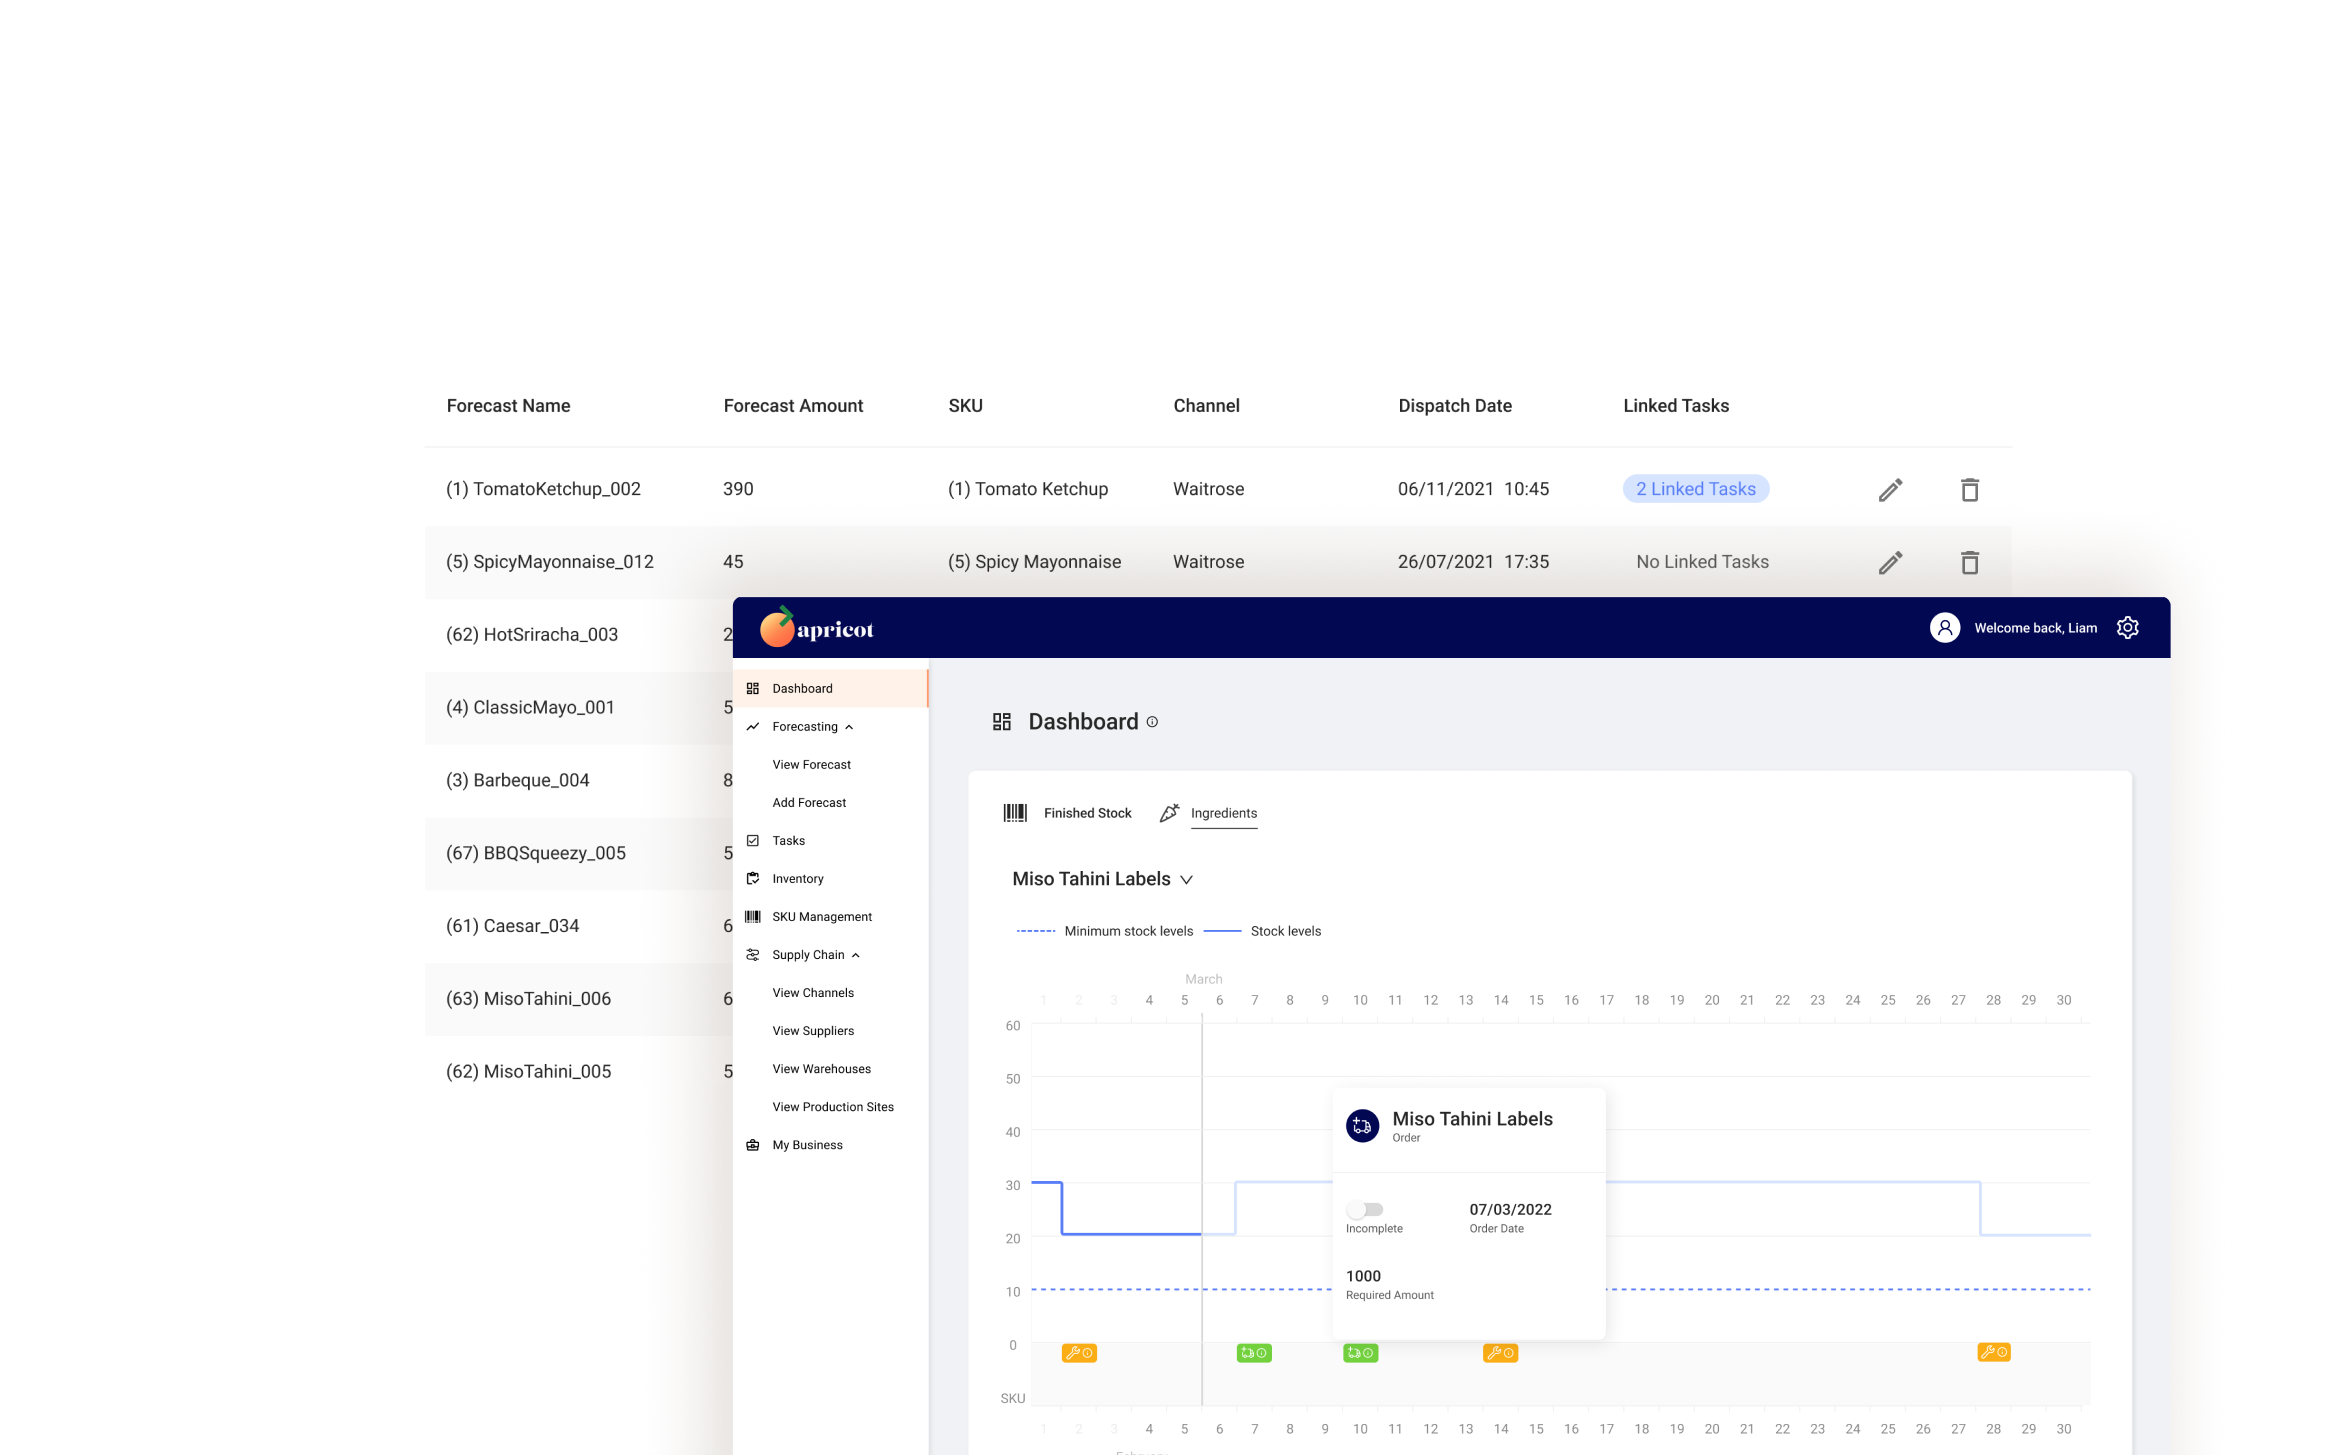Toggle the Incomplete order switch
The width and height of the screenshot is (2340, 1455).
click(1365, 1209)
